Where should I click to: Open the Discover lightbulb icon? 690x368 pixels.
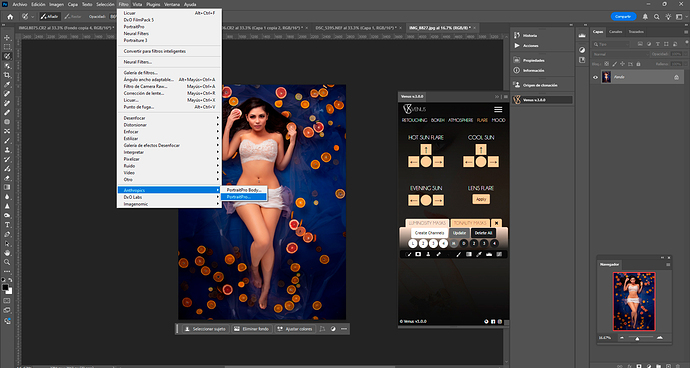[668, 17]
